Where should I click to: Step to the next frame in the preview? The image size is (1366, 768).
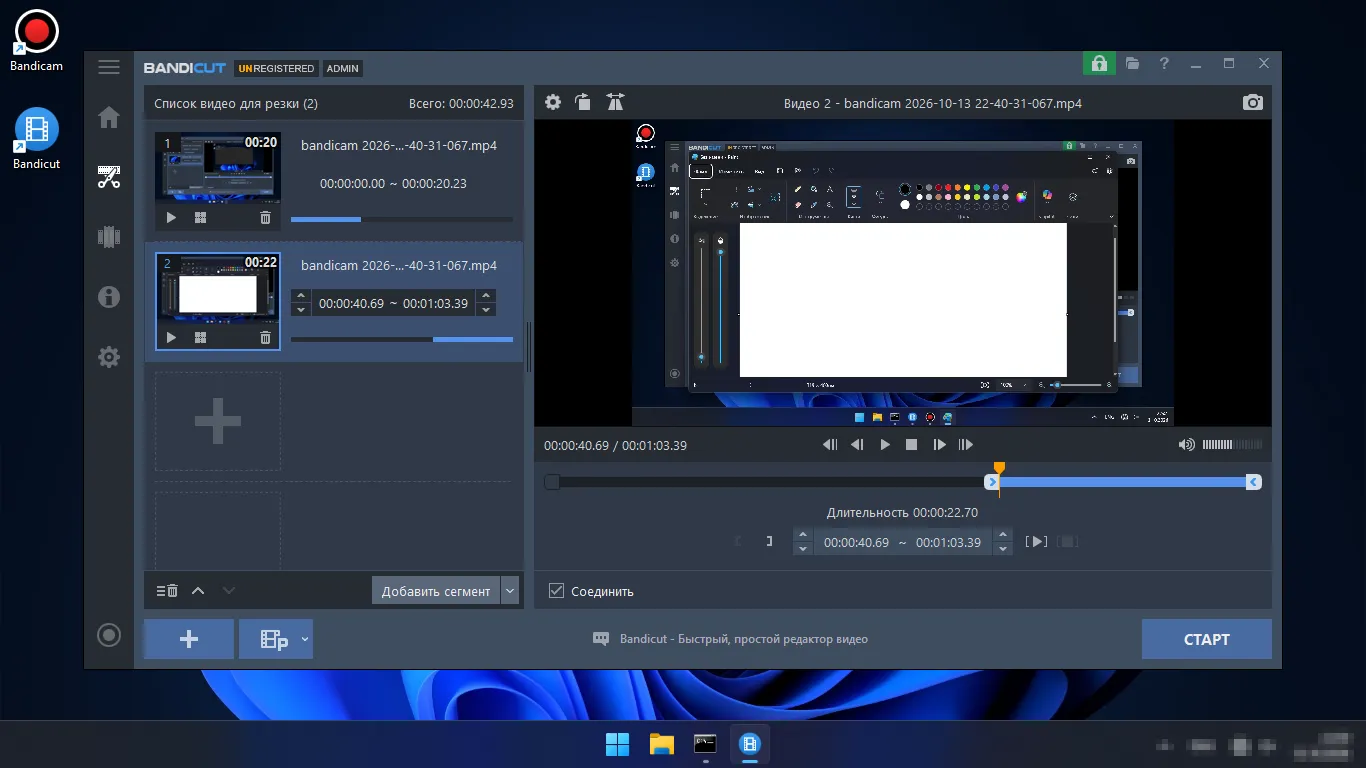939,445
